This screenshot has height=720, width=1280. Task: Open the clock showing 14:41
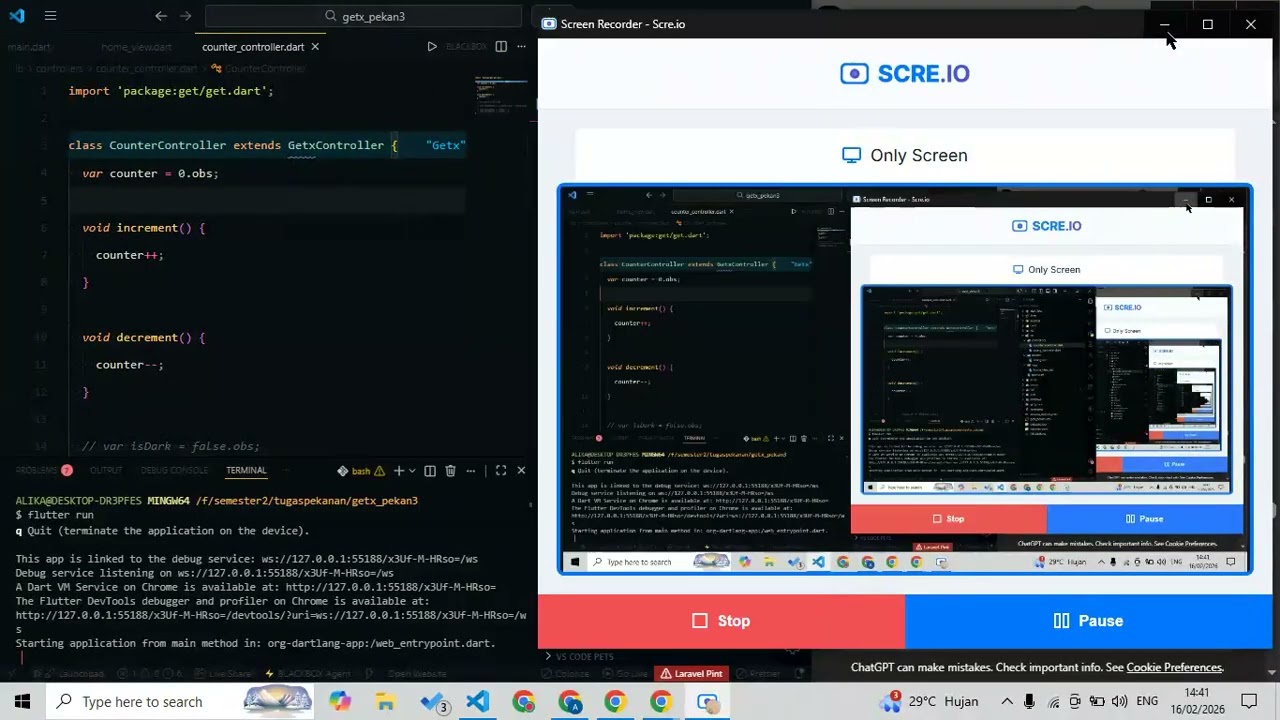[1196, 702]
